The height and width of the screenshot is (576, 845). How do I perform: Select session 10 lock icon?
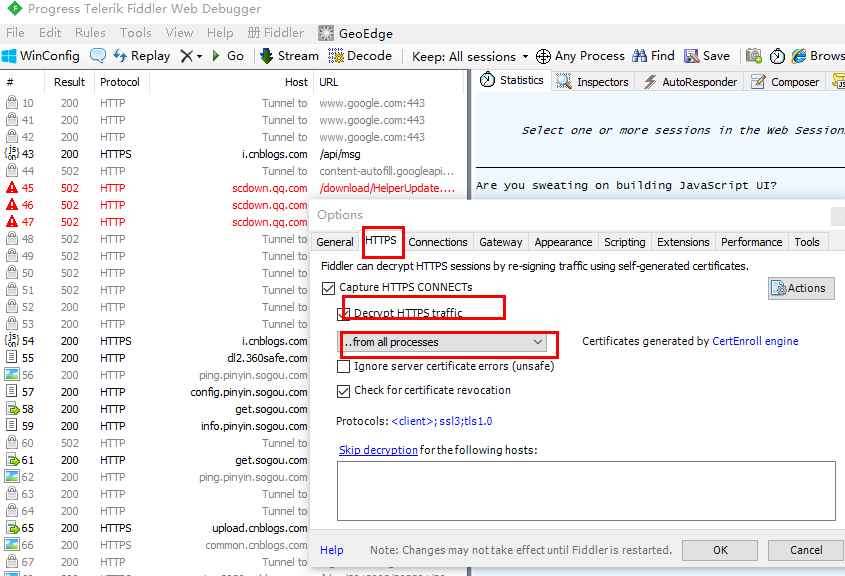[12, 102]
